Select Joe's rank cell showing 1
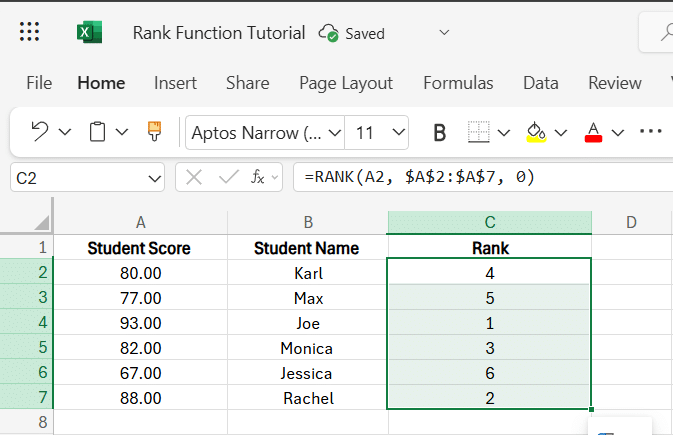The image size is (673, 435). point(490,322)
